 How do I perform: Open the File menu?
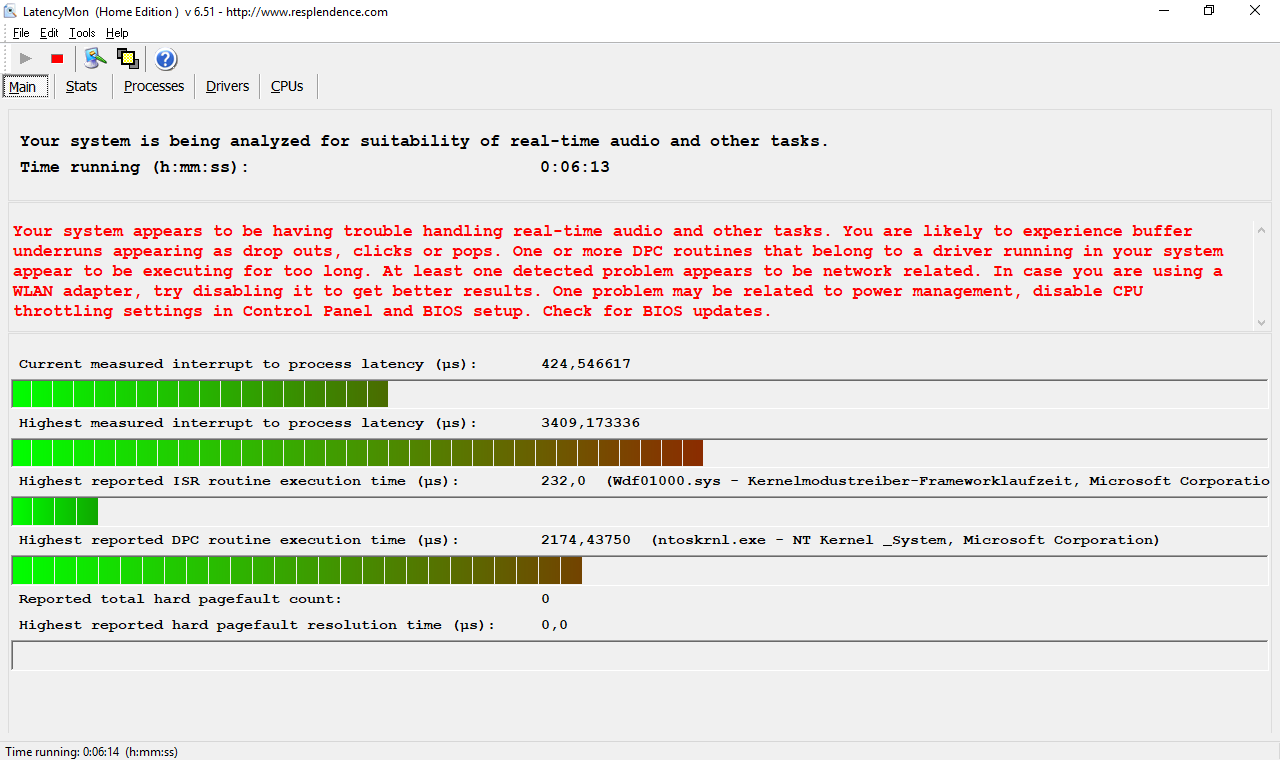coord(21,33)
